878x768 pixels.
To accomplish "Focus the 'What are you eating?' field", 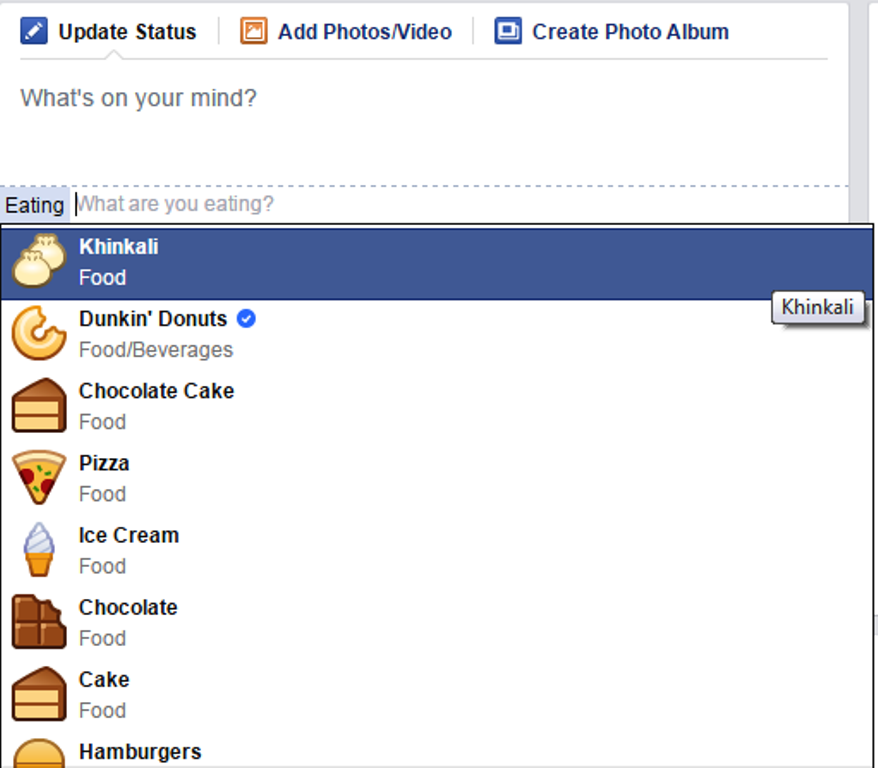I will [459, 204].
